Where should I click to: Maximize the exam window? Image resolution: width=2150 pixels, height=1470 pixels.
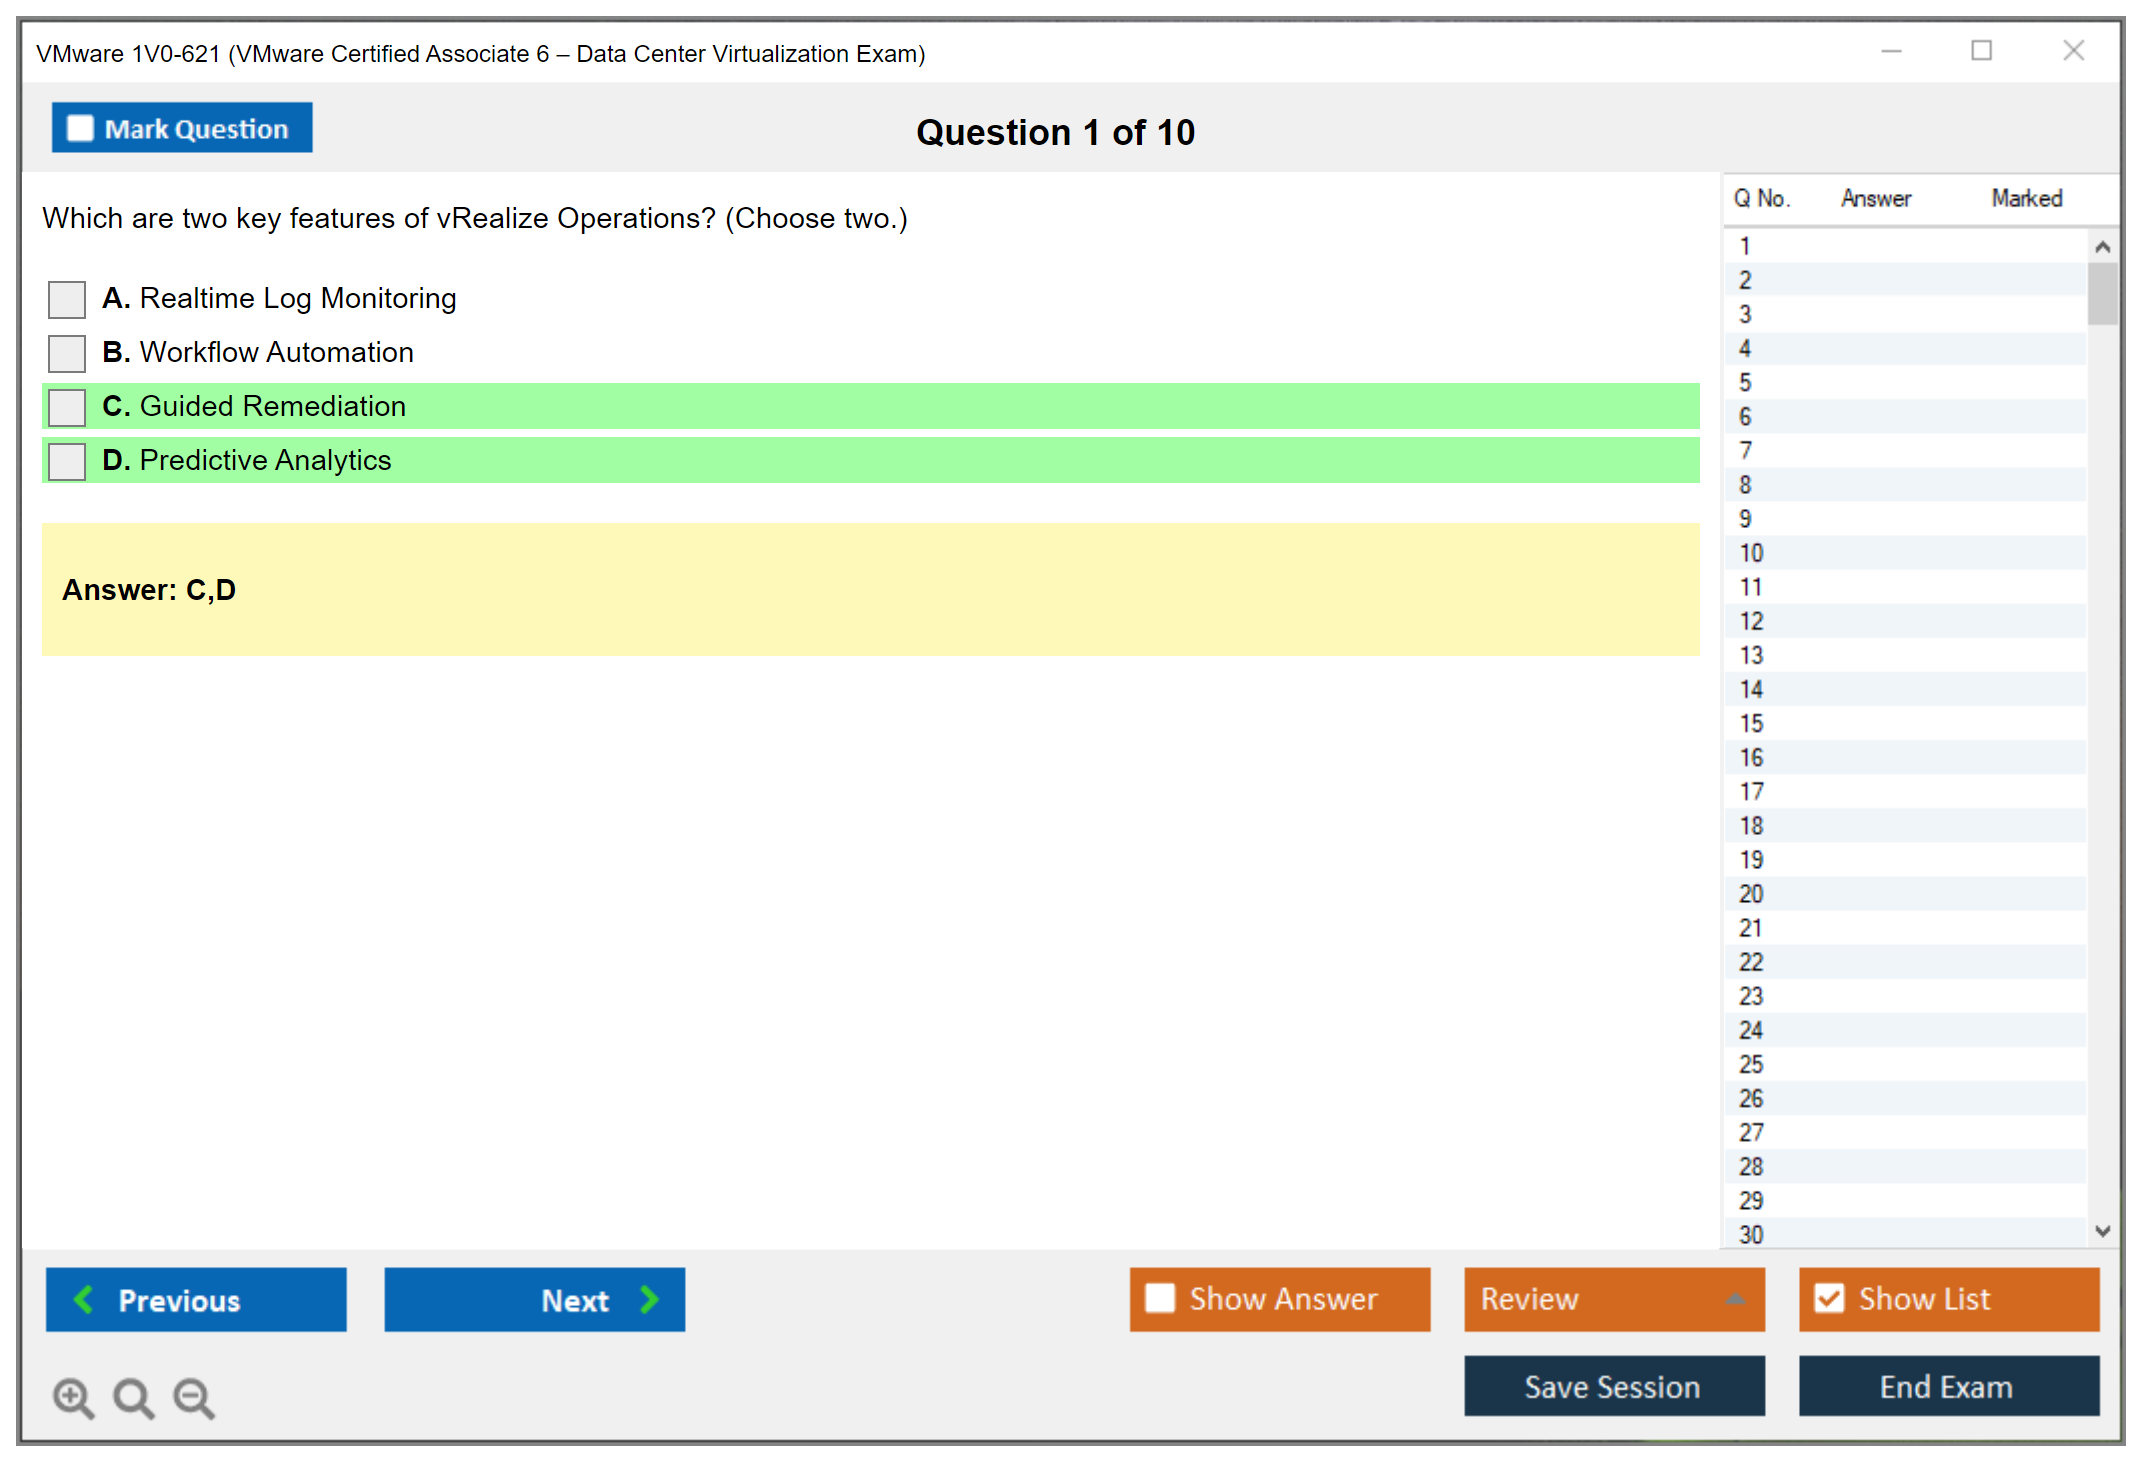tap(1981, 51)
